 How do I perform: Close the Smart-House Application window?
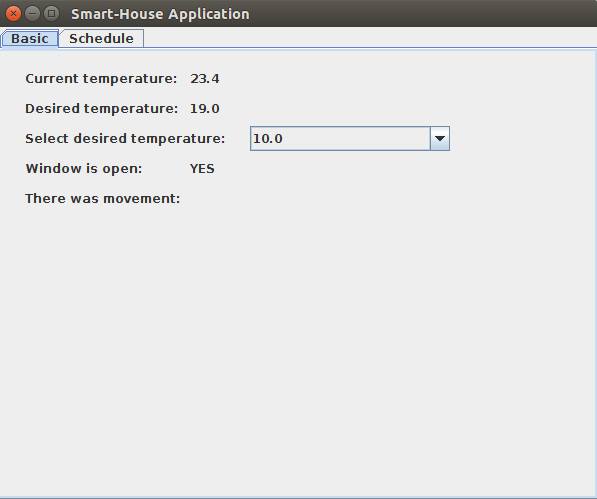coord(13,14)
